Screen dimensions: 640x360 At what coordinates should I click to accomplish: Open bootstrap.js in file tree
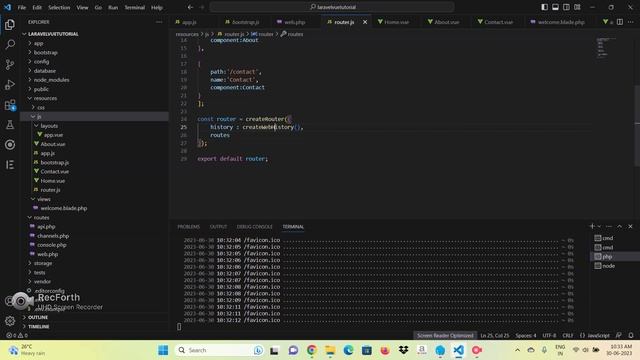(94, 162)
